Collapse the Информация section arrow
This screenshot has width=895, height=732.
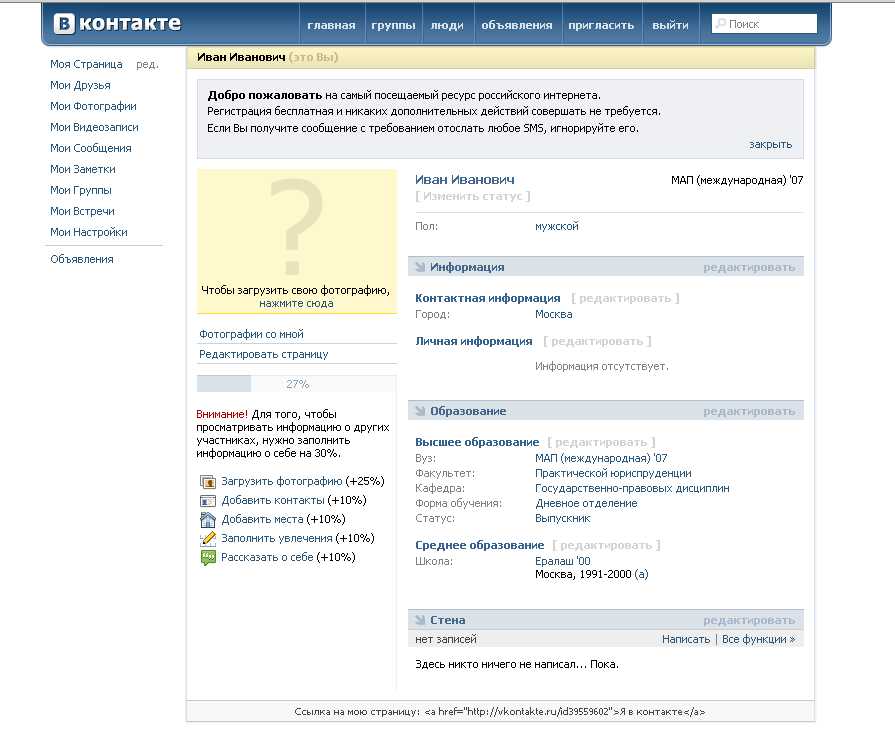click(421, 267)
